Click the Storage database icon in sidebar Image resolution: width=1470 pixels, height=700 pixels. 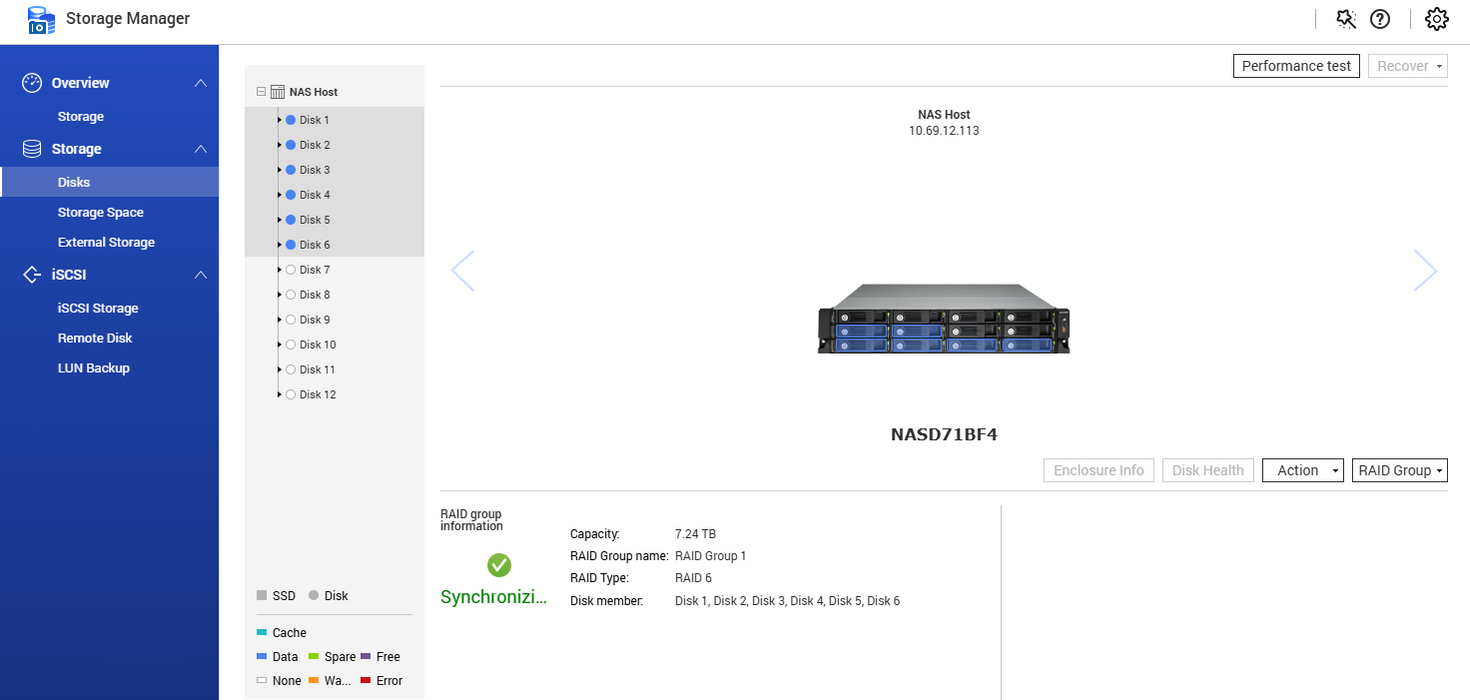pyautogui.click(x=32, y=149)
